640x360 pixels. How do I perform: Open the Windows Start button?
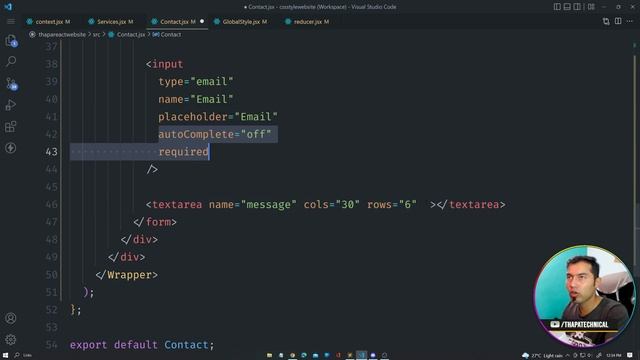pyautogui.click(x=5, y=355)
